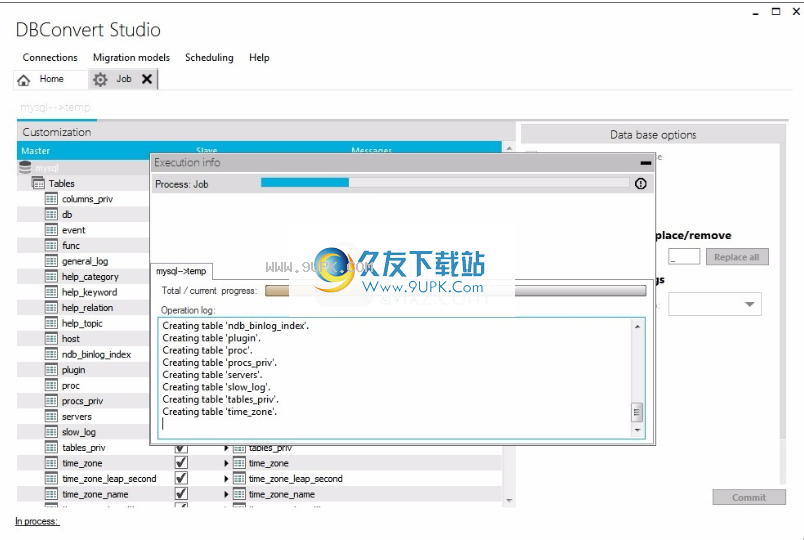Click the slow_log table icon
The image size is (804, 540).
coord(51,432)
